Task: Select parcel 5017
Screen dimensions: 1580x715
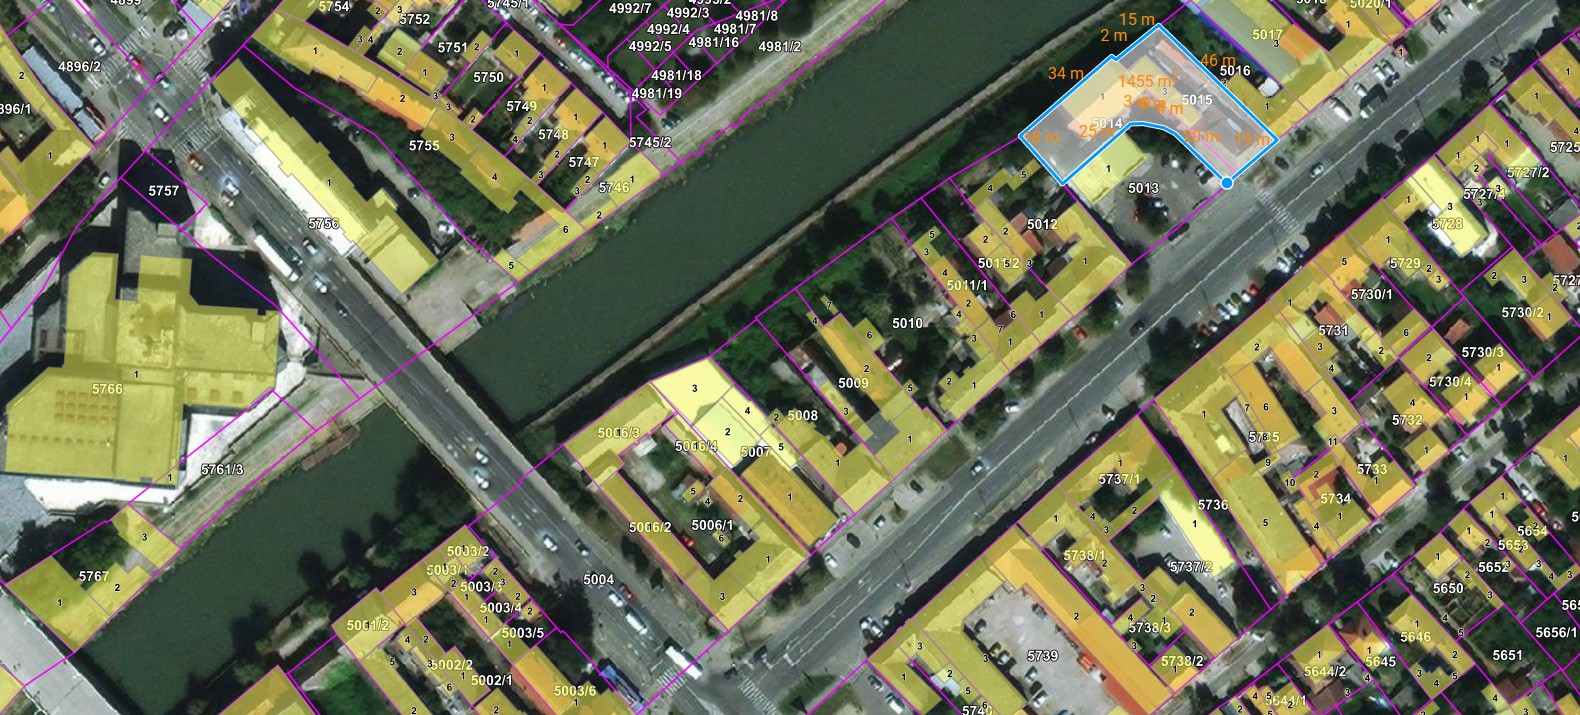Action: tap(1267, 35)
